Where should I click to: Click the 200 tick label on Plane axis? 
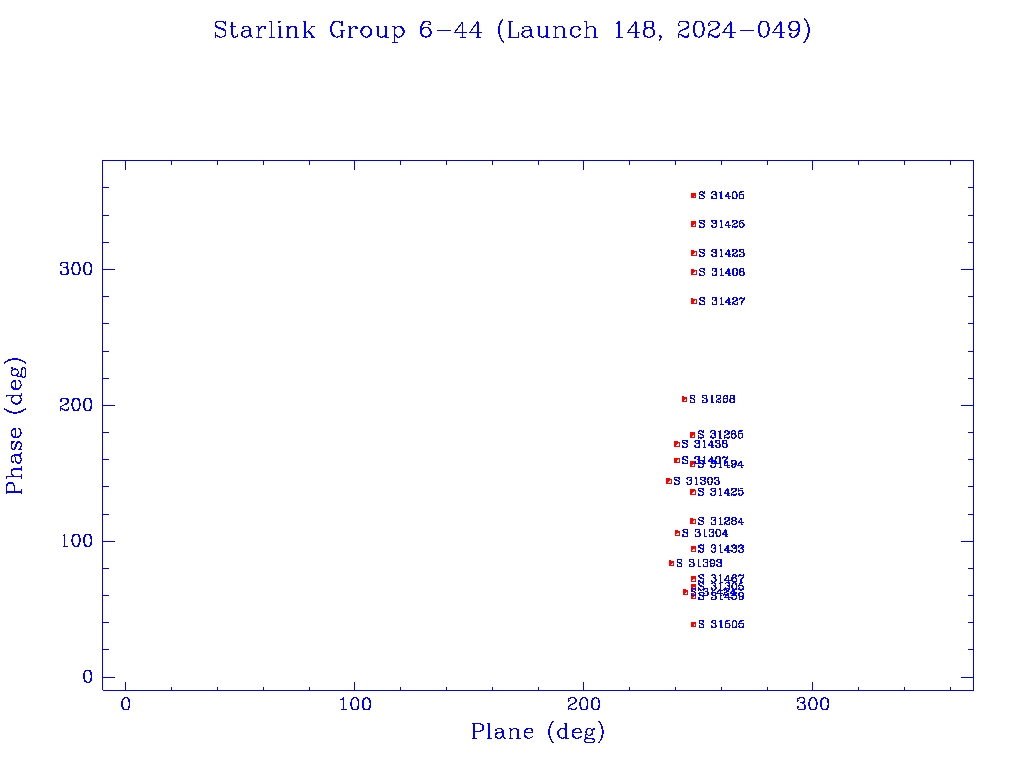tap(583, 704)
